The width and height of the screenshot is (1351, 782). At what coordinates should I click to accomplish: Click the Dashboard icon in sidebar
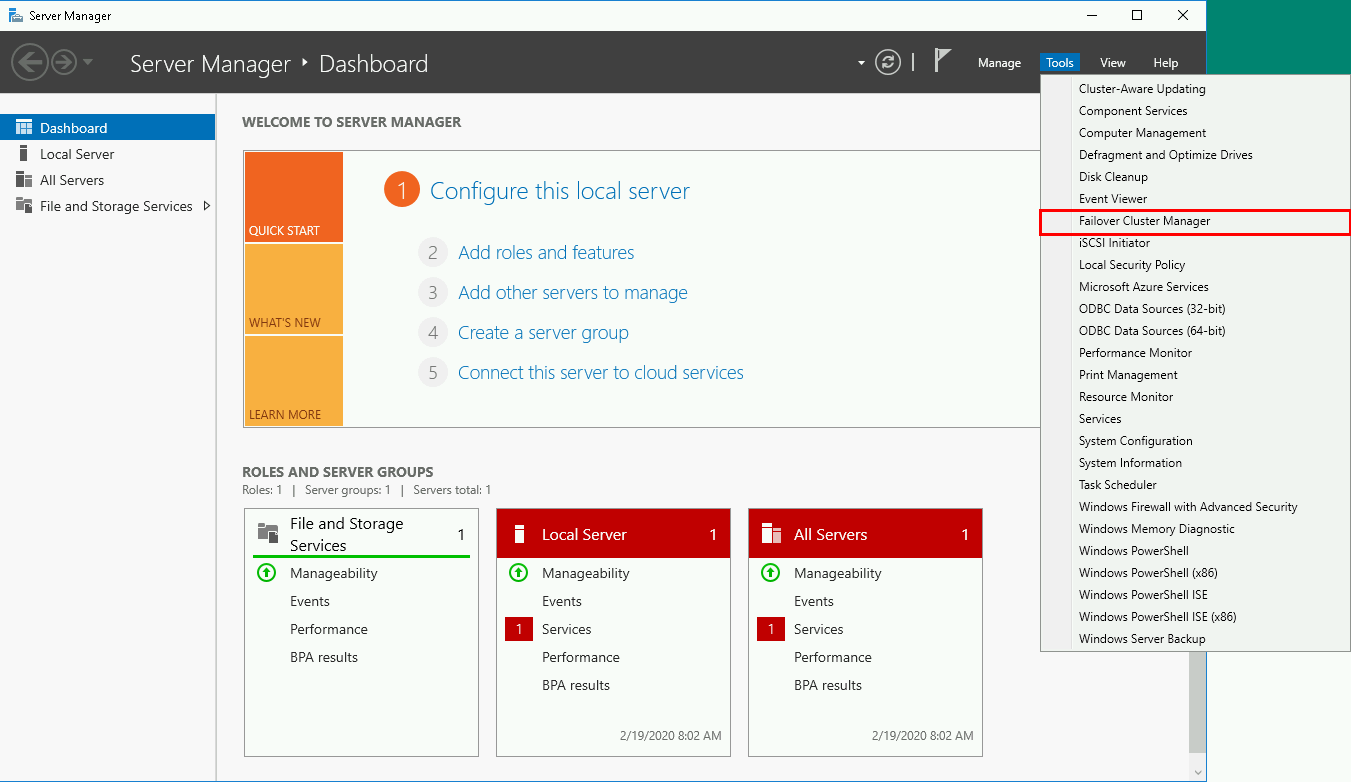point(24,128)
